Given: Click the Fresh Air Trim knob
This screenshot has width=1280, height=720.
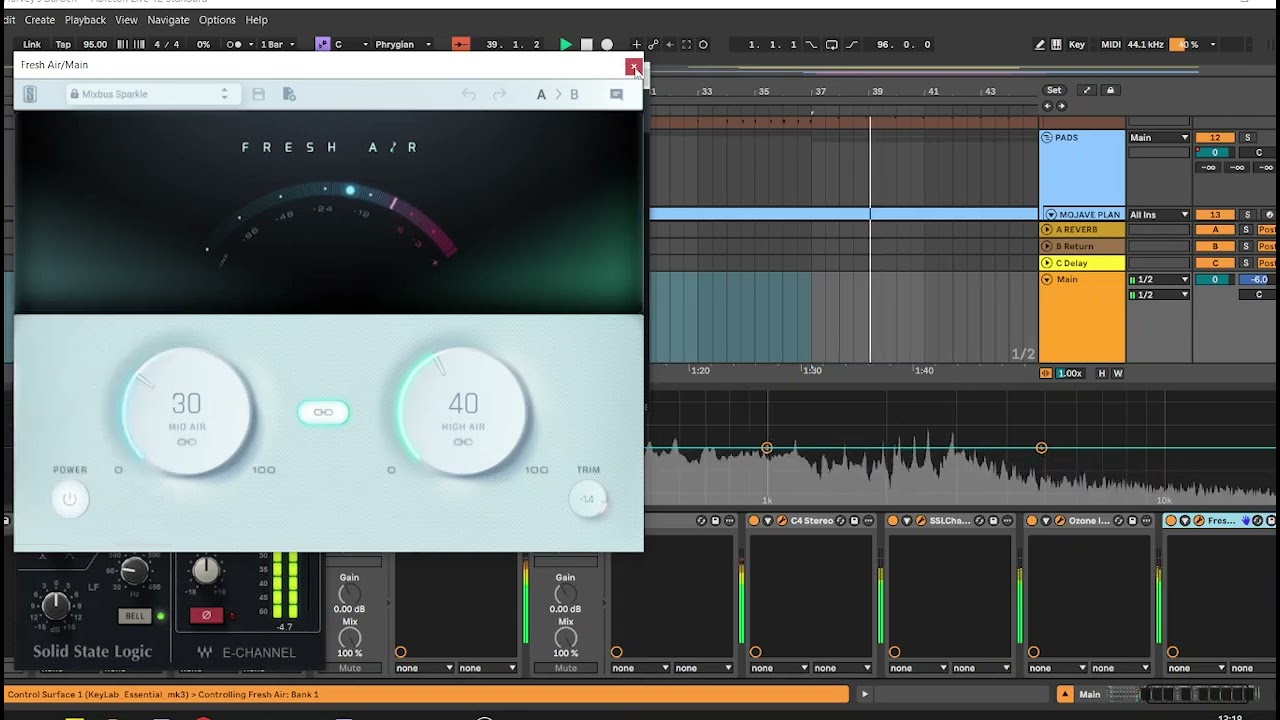Looking at the screenshot, I should coord(588,498).
